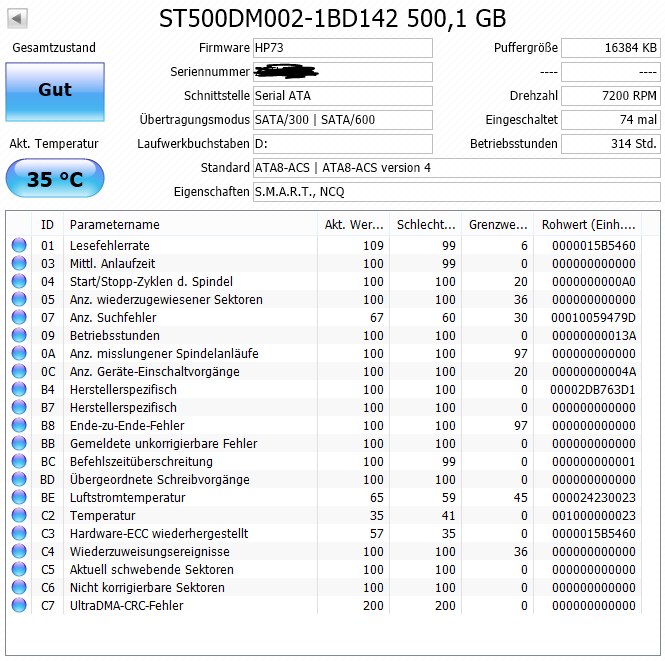Select the status circle for Lesefehlerrate
The width and height of the screenshot is (665, 661).
[19, 245]
